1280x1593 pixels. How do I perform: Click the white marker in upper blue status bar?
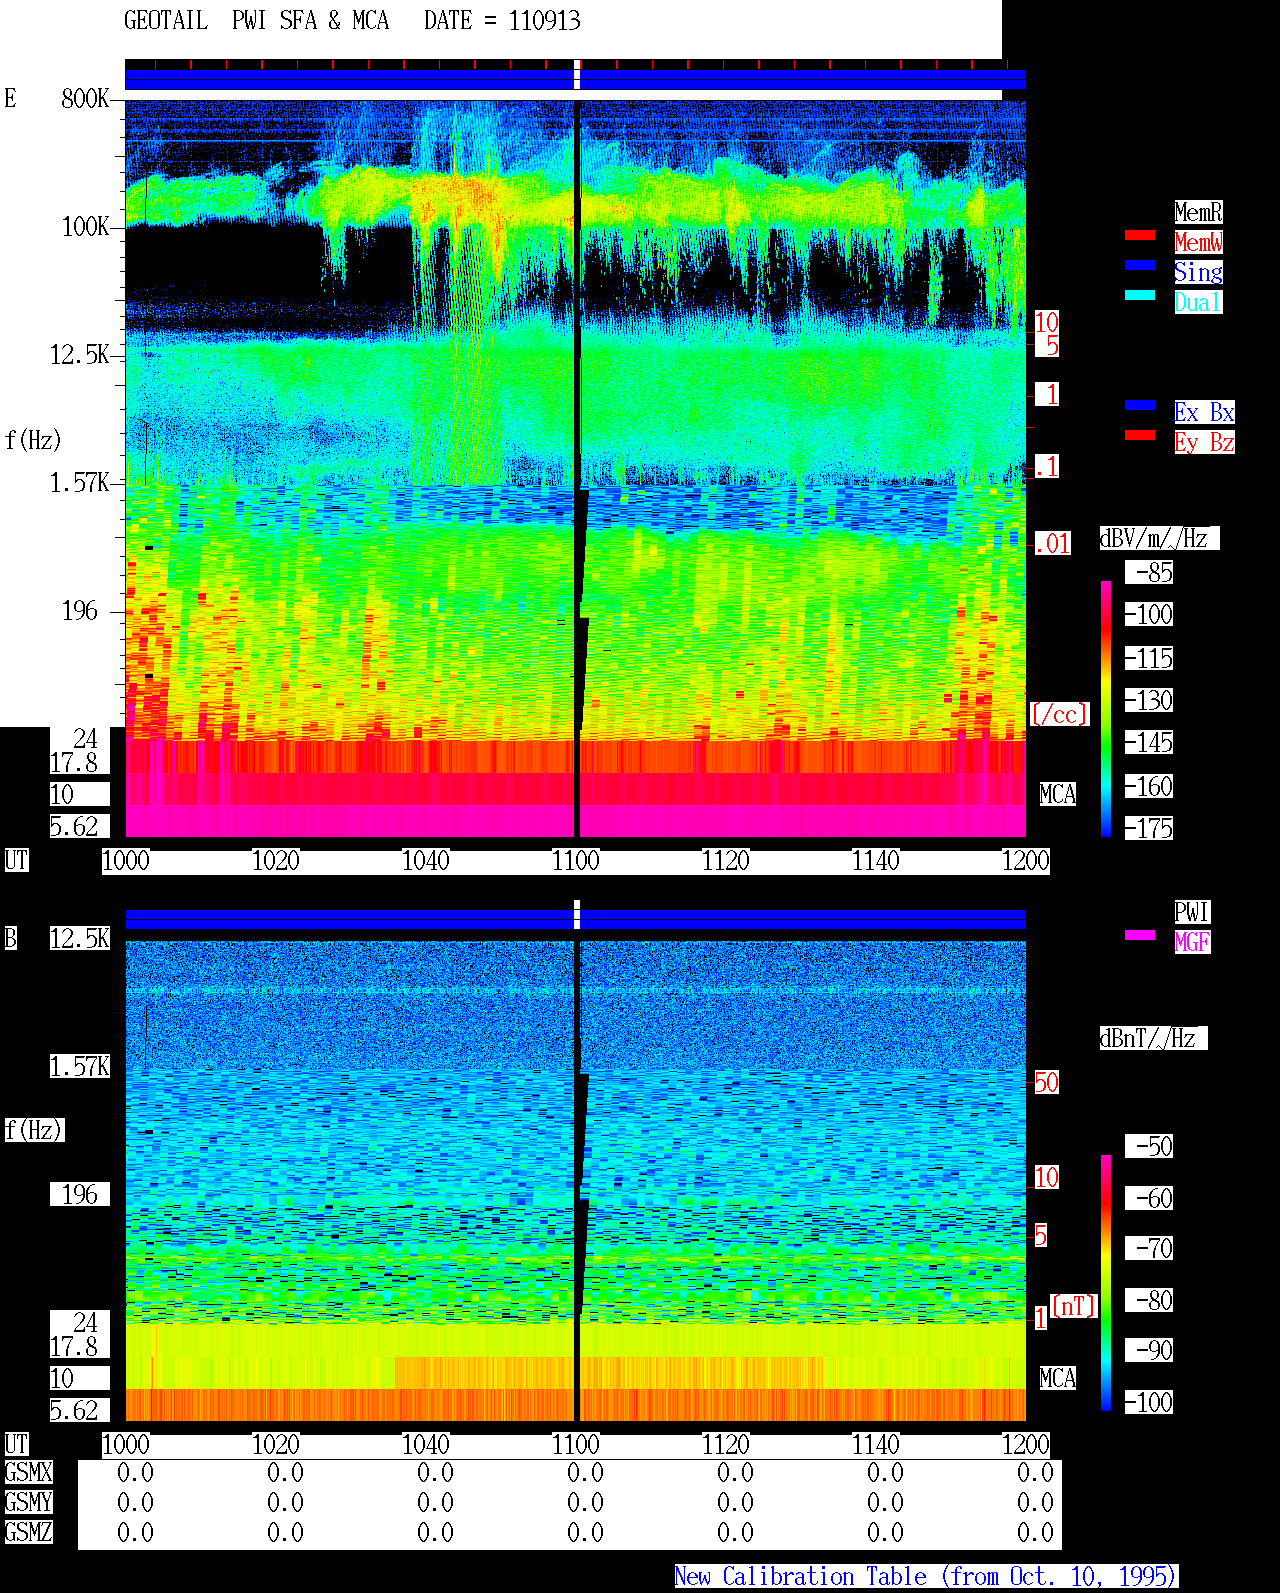[577, 75]
